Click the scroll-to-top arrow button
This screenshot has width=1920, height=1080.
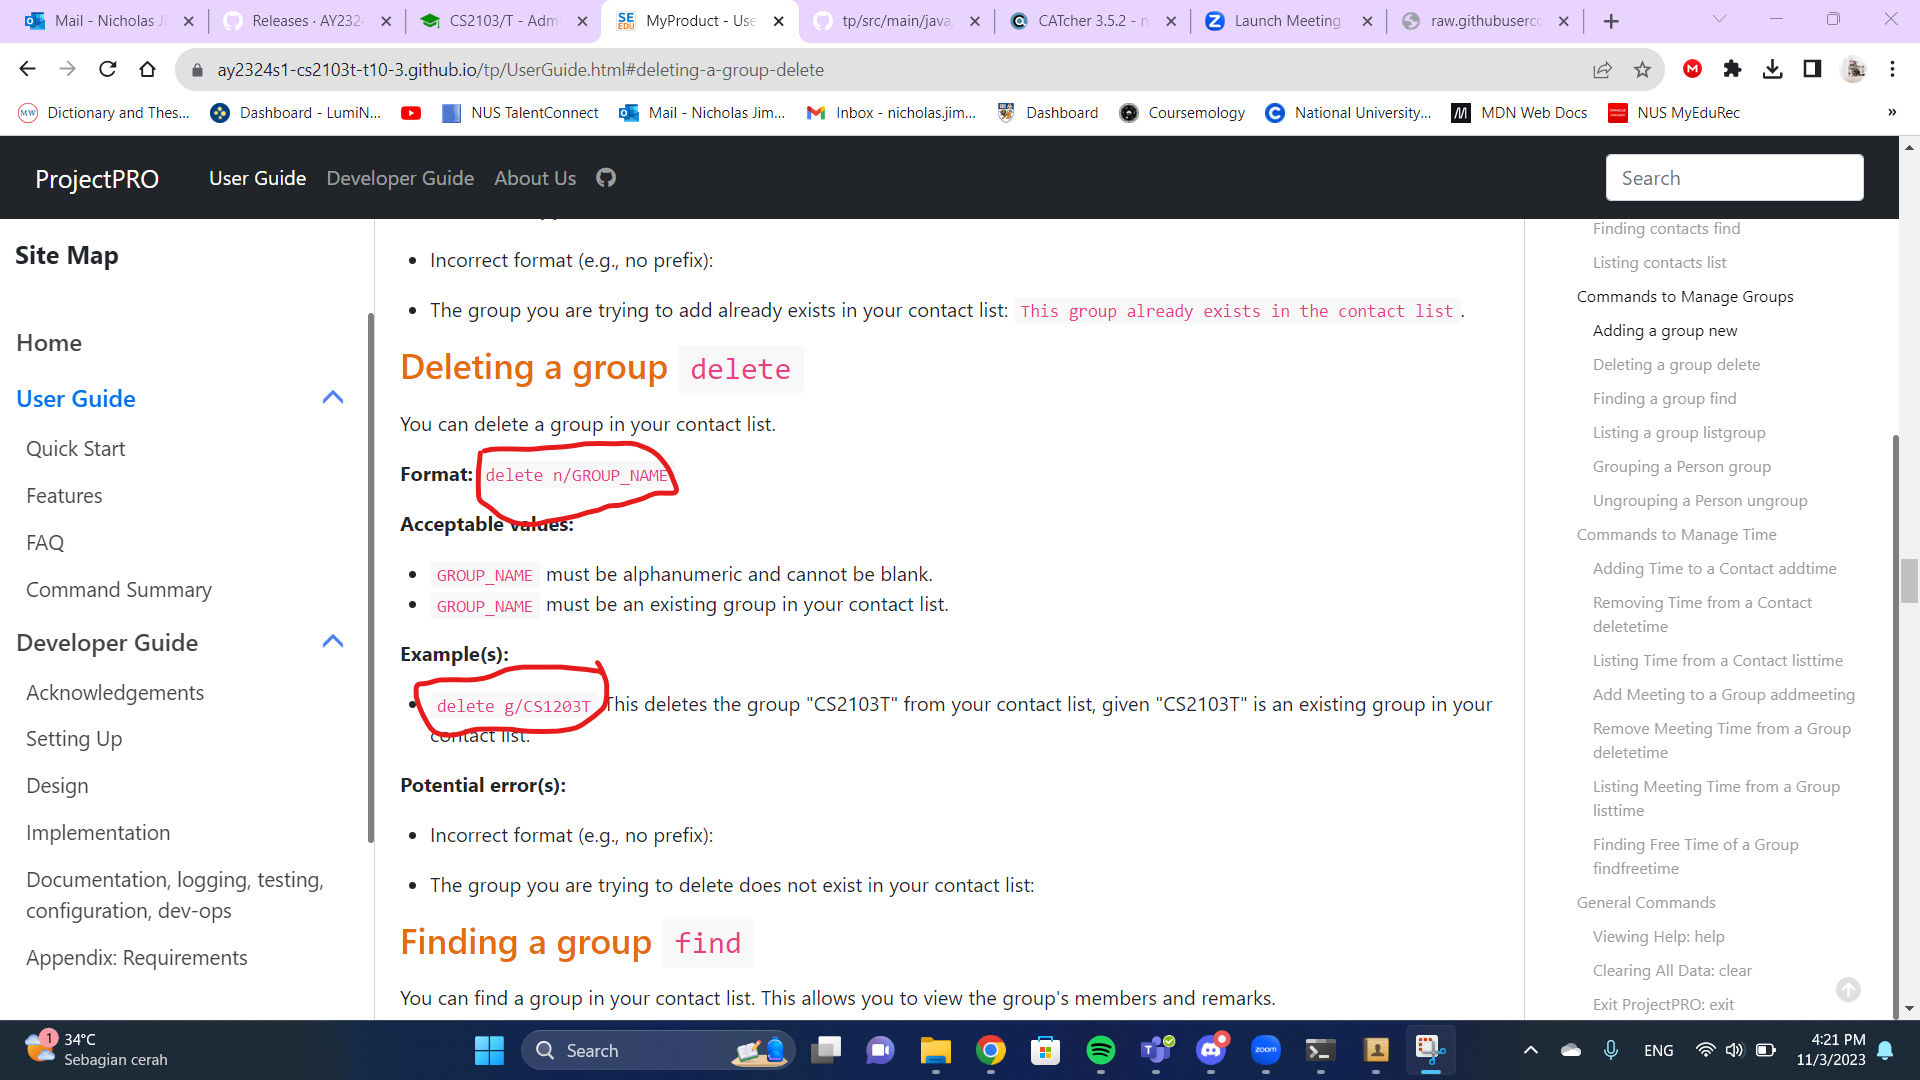(x=1848, y=989)
